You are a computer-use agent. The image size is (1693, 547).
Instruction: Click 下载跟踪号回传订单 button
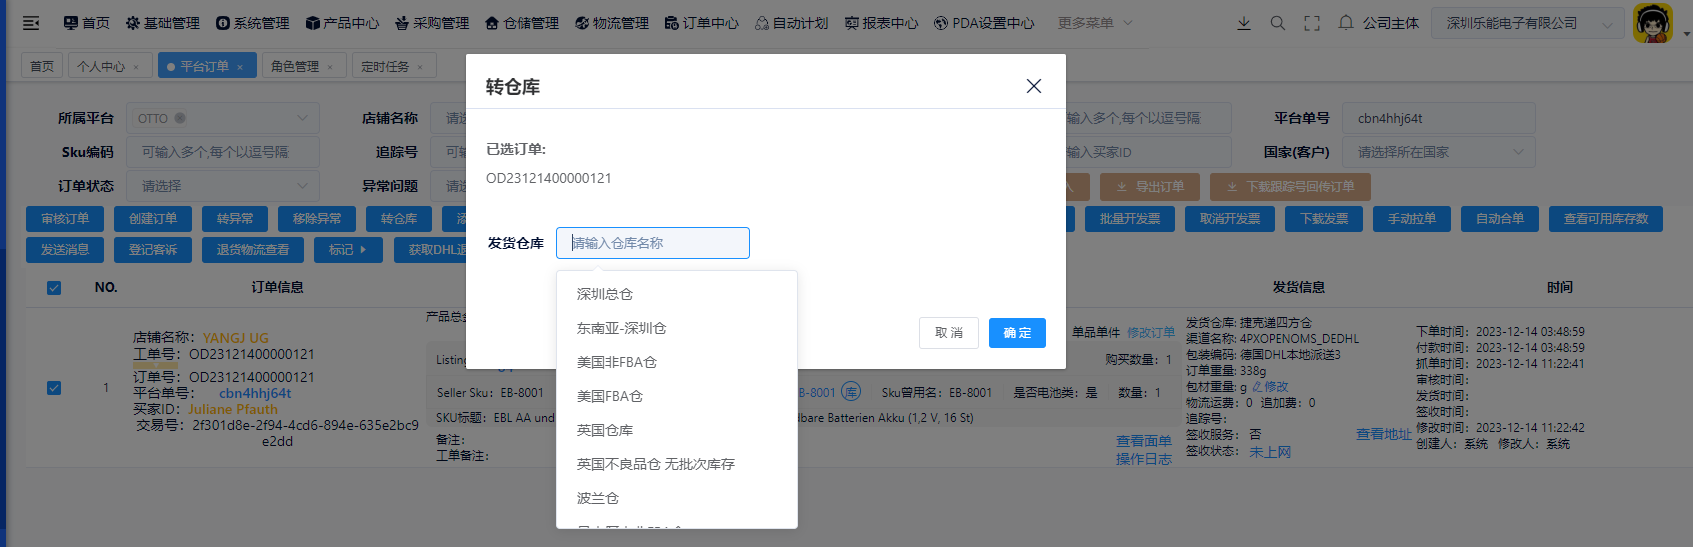1290,187
